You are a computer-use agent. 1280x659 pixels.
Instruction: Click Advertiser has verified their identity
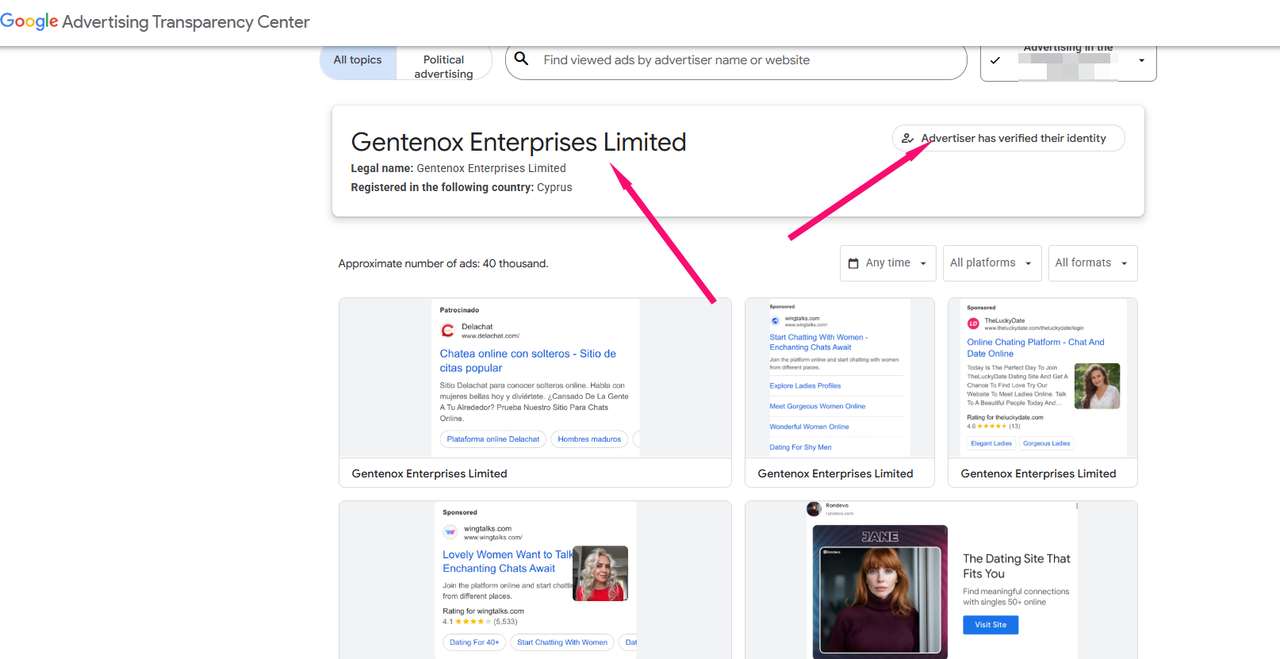coord(1012,138)
